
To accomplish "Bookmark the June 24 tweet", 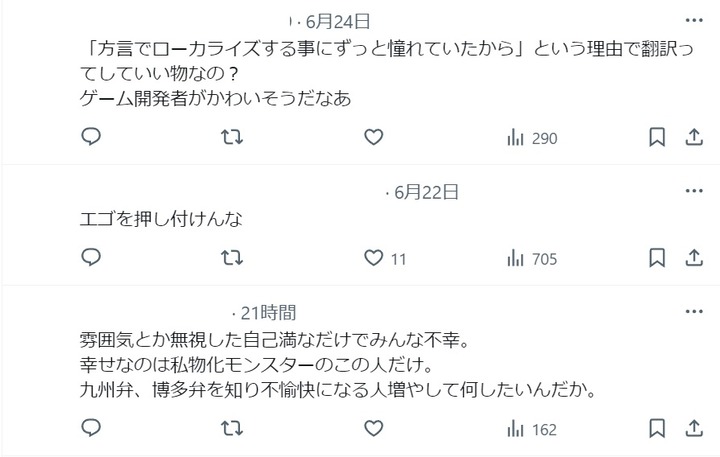I will point(657,137).
